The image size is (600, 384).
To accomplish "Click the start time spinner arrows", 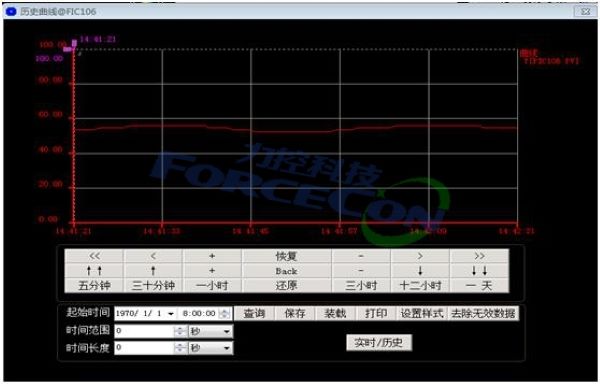I will pos(225,314).
